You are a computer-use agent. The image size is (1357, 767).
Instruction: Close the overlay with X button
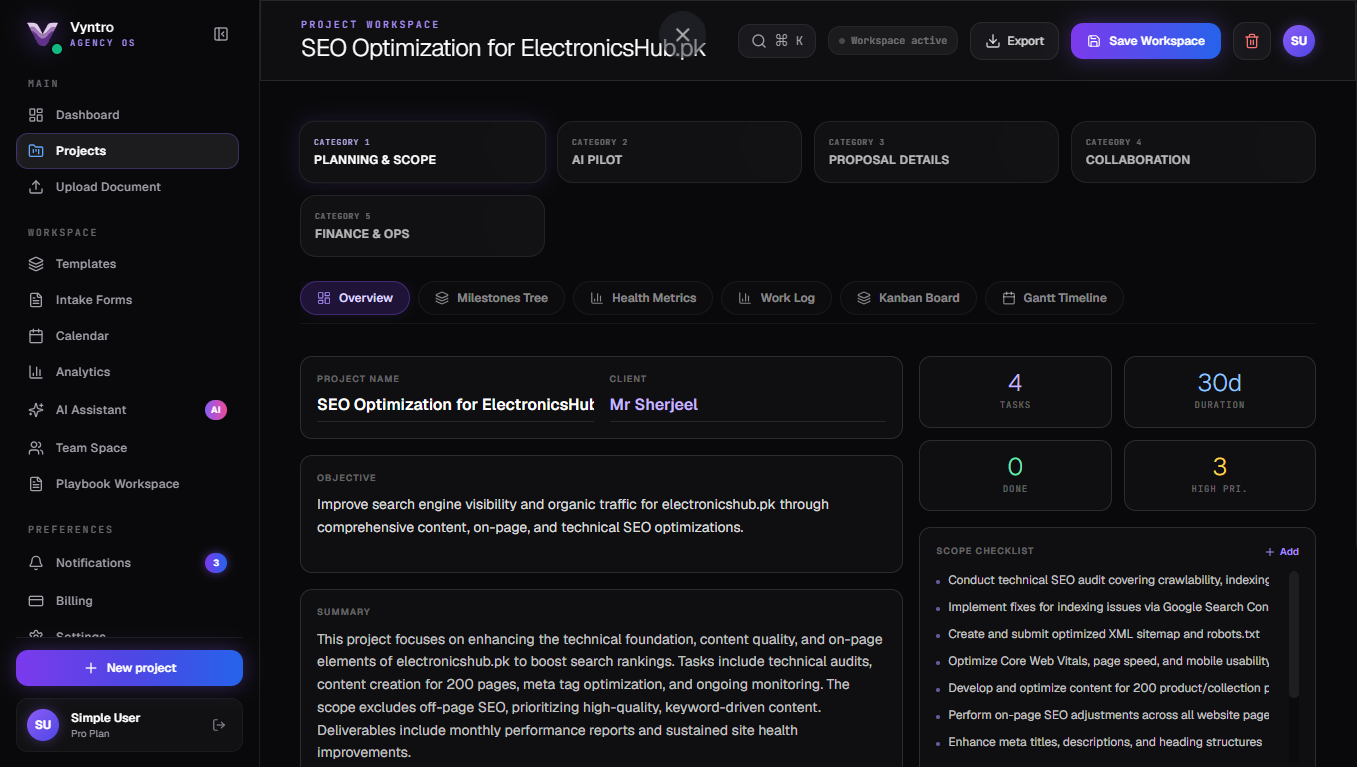click(683, 35)
